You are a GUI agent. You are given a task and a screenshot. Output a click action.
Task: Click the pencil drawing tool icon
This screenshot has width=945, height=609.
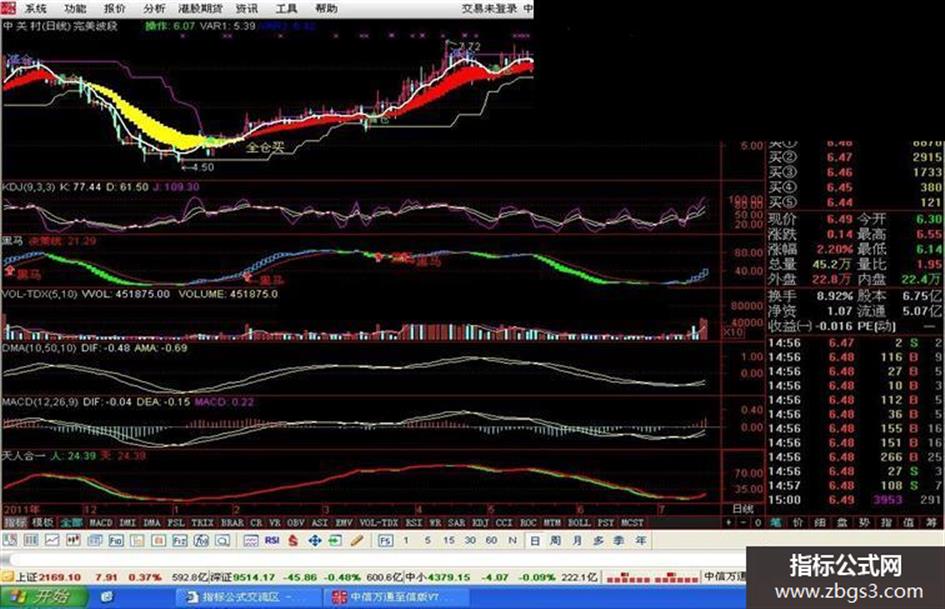tap(357, 540)
